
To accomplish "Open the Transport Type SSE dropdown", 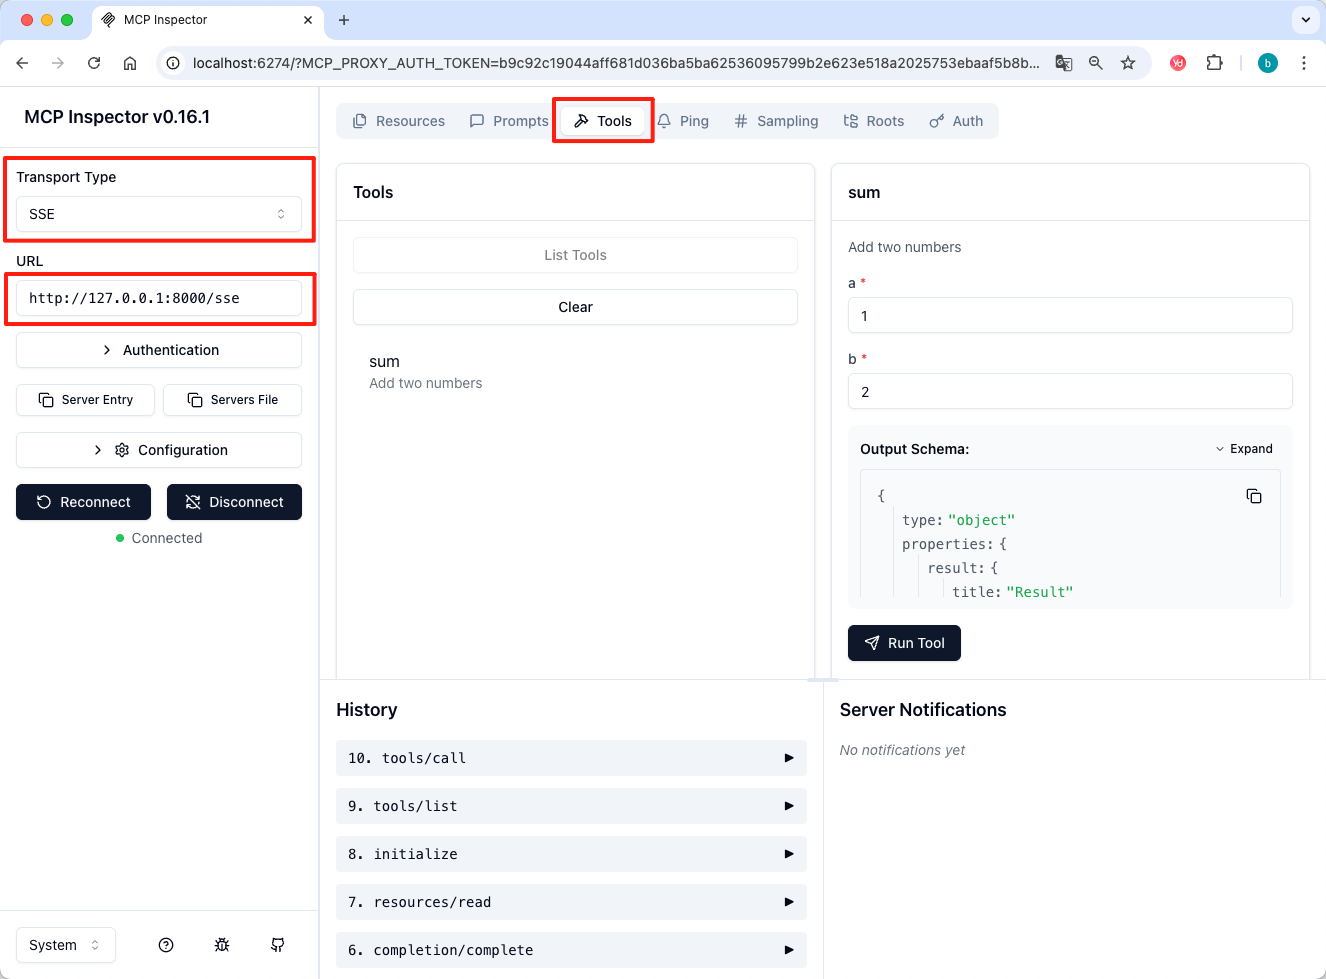I will pyautogui.click(x=159, y=214).
